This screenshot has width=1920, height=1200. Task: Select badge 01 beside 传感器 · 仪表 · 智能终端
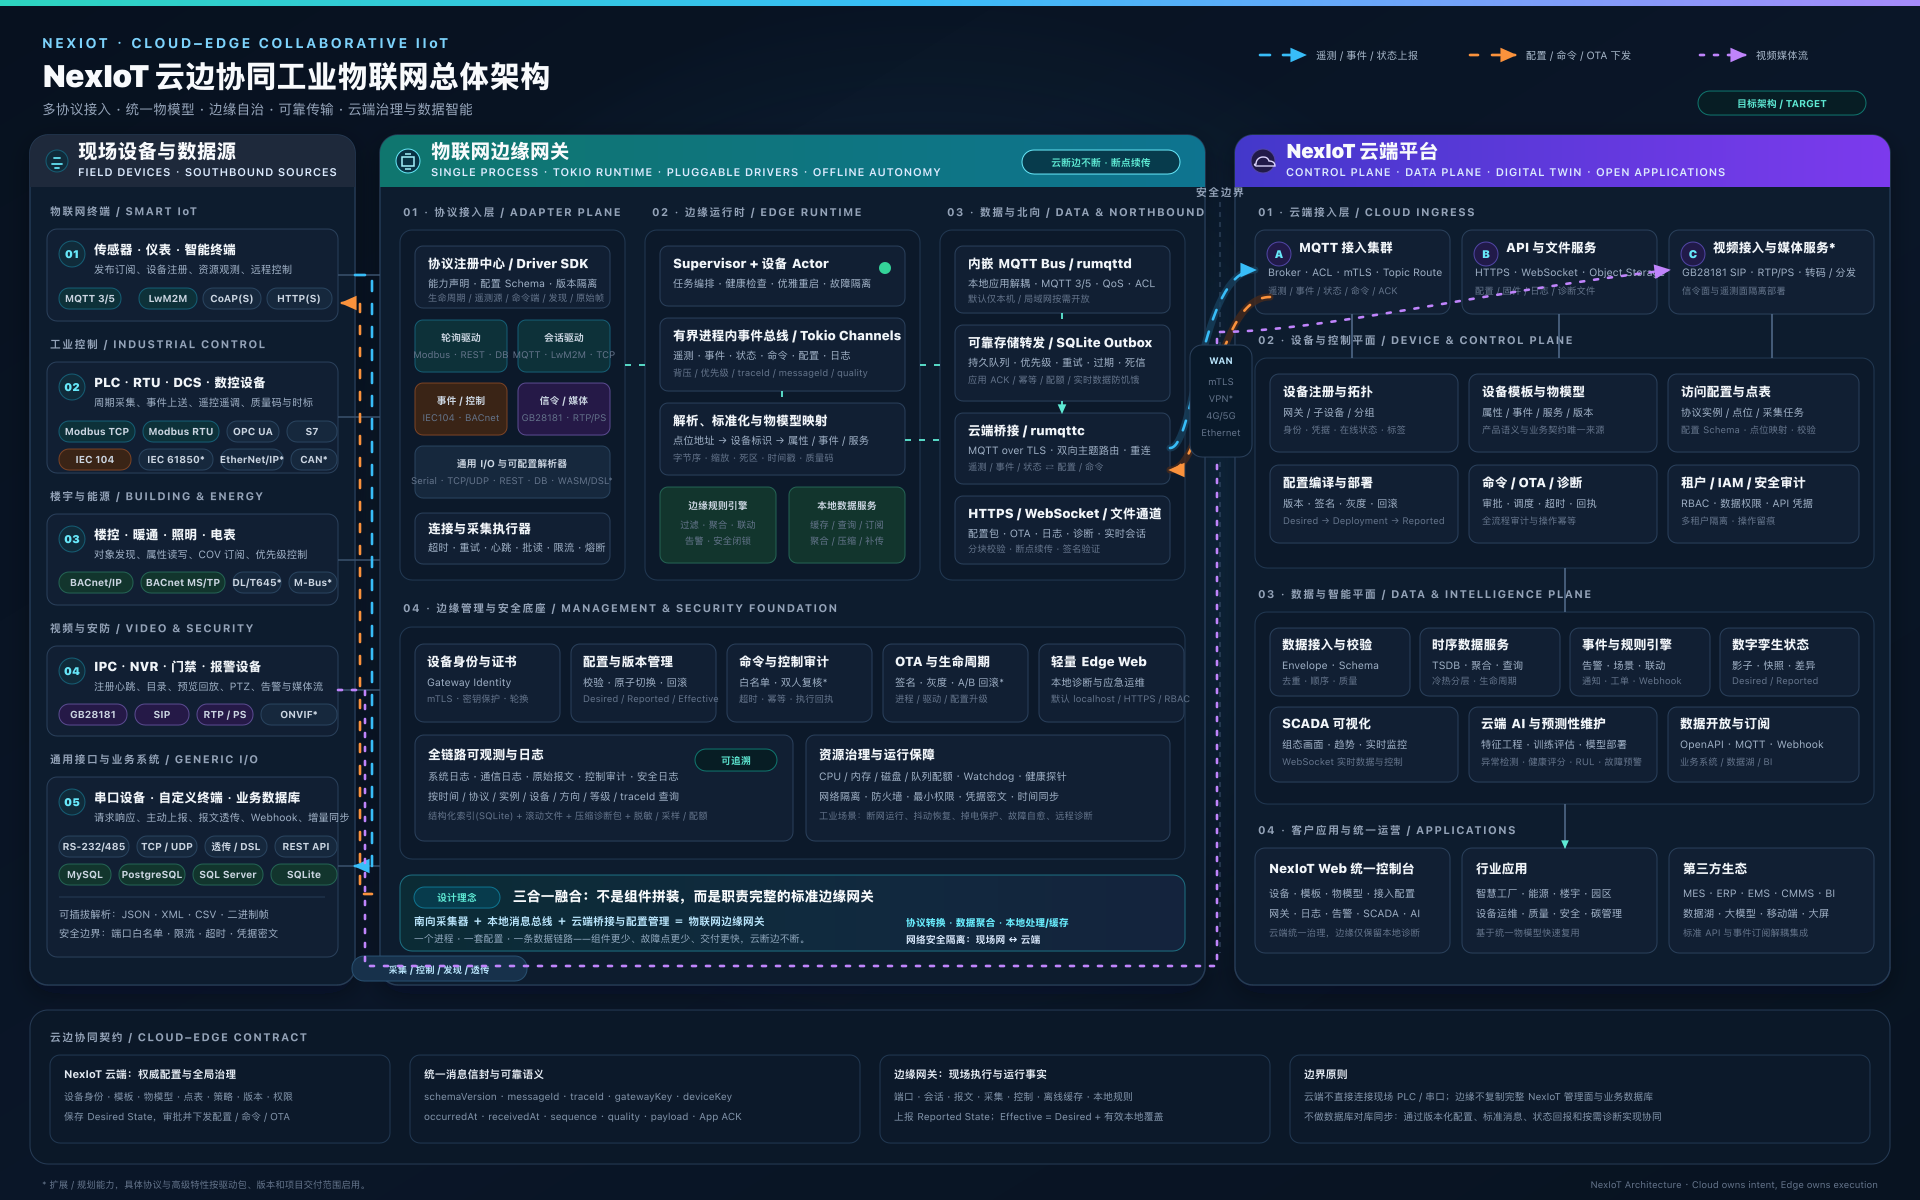click(72, 254)
